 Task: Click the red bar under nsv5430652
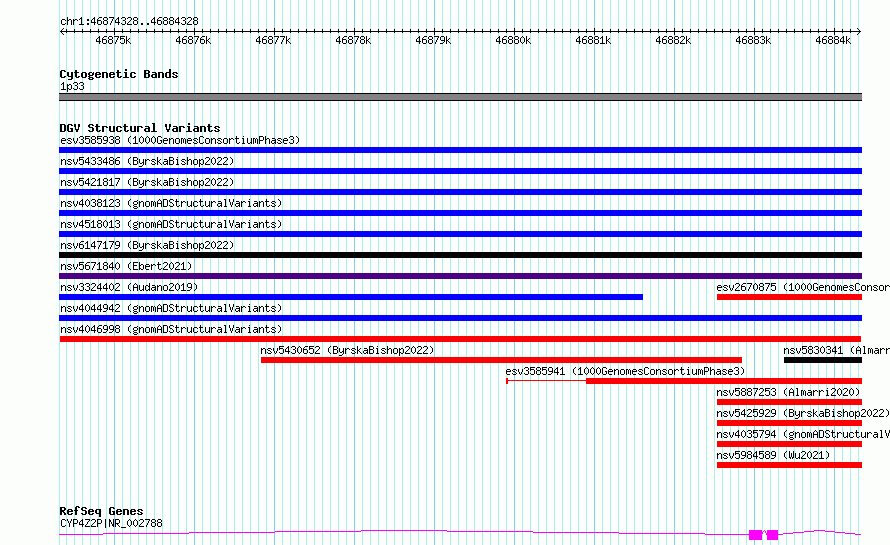[x=501, y=360]
